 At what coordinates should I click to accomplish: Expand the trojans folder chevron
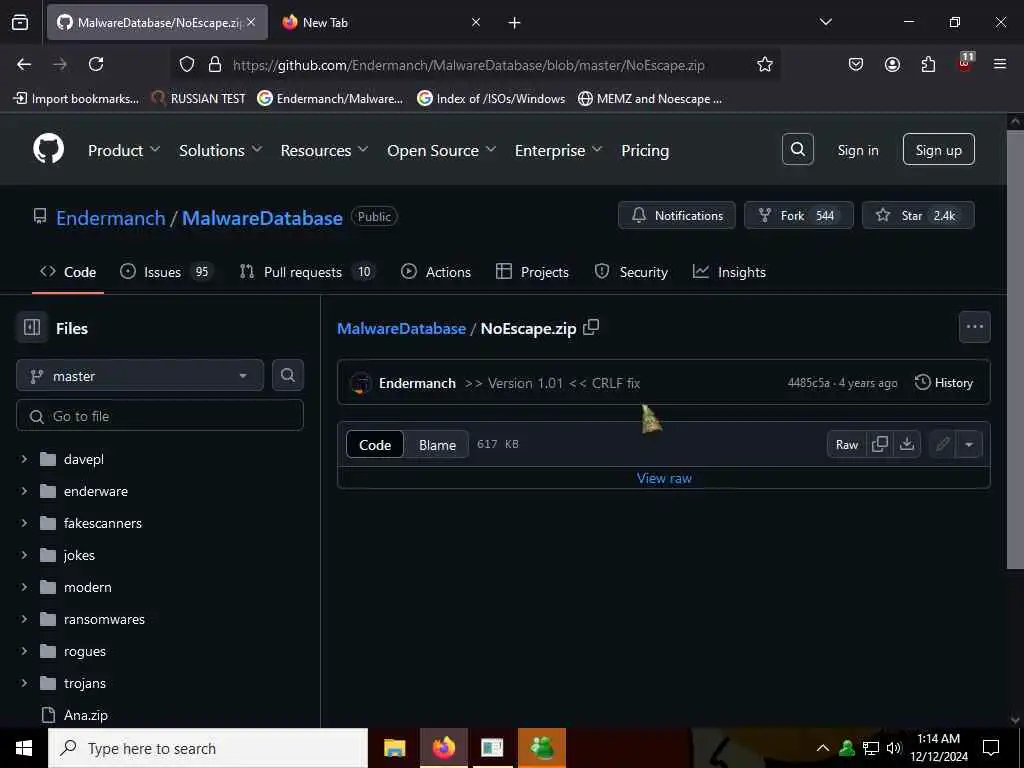[24, 683]
